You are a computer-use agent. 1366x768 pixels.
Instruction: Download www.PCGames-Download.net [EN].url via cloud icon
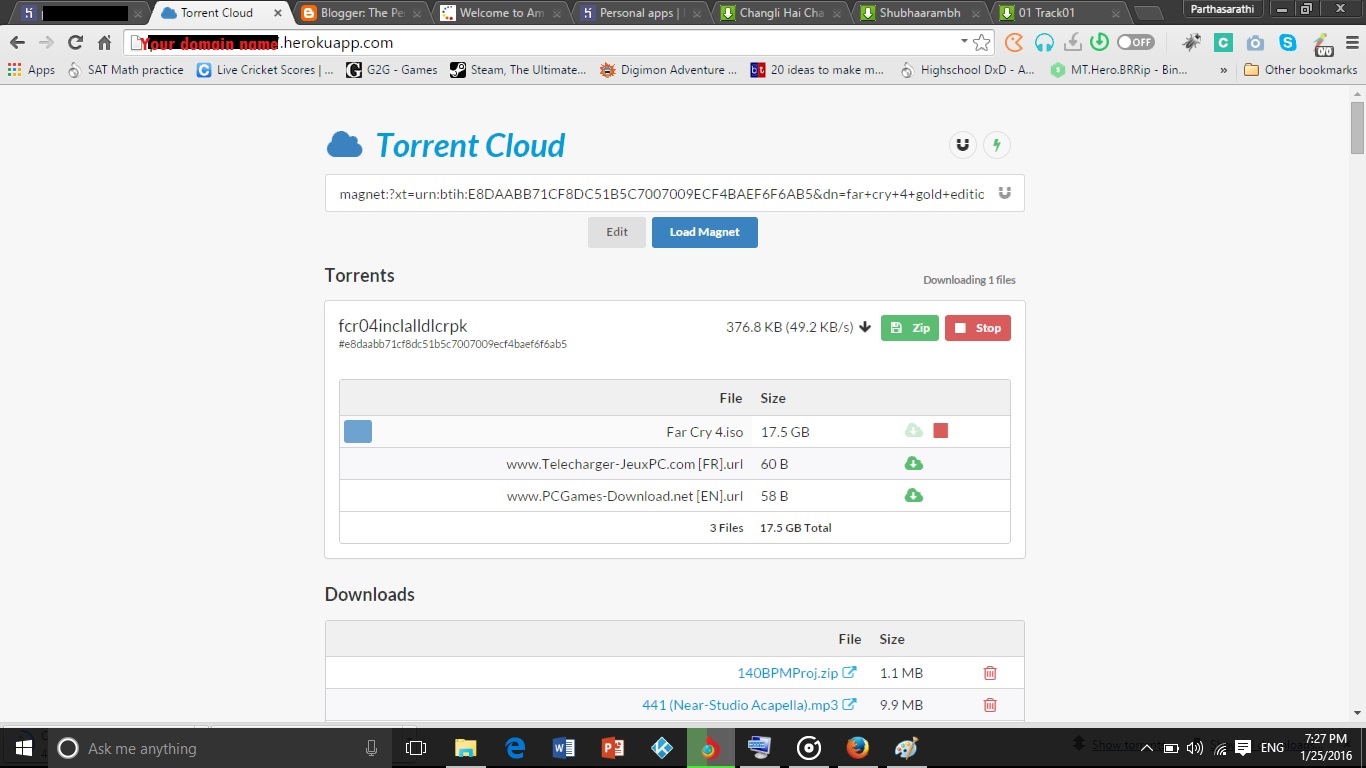point(914,495)
